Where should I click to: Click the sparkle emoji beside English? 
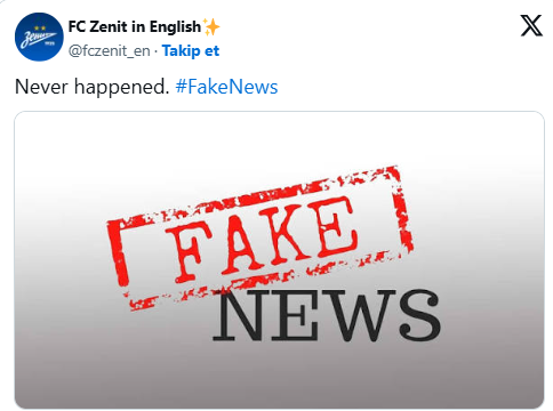(211, 27)
